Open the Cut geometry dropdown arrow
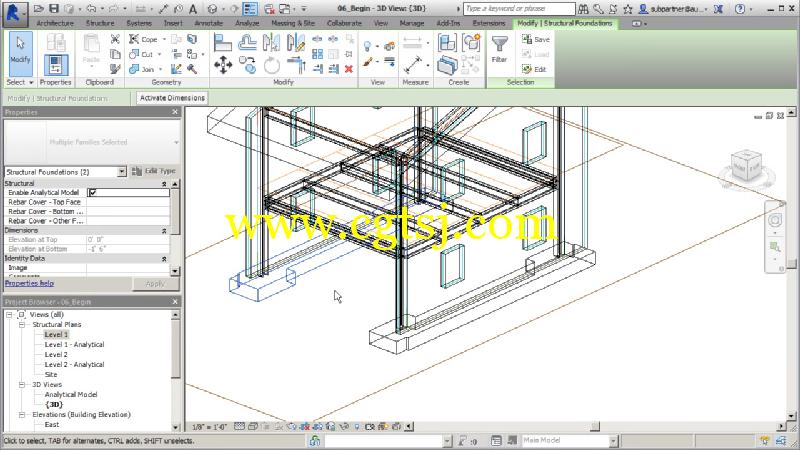 pos(160,54)
